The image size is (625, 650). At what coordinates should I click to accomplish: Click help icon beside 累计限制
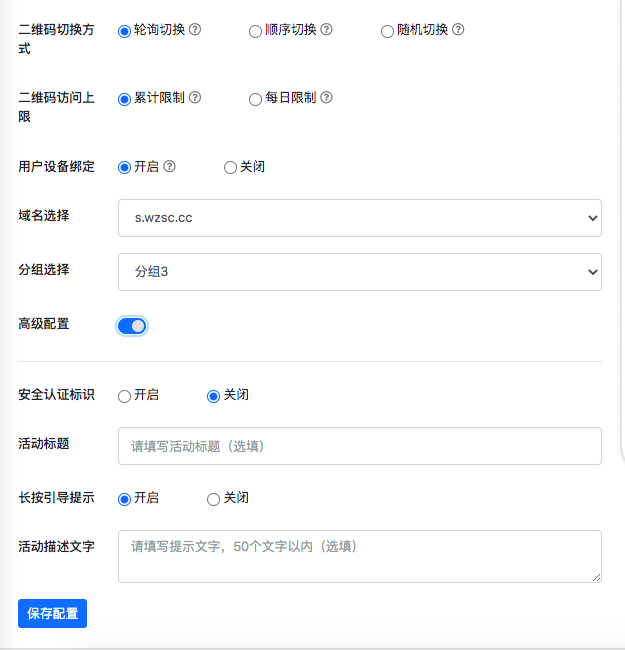click(195, 98)
